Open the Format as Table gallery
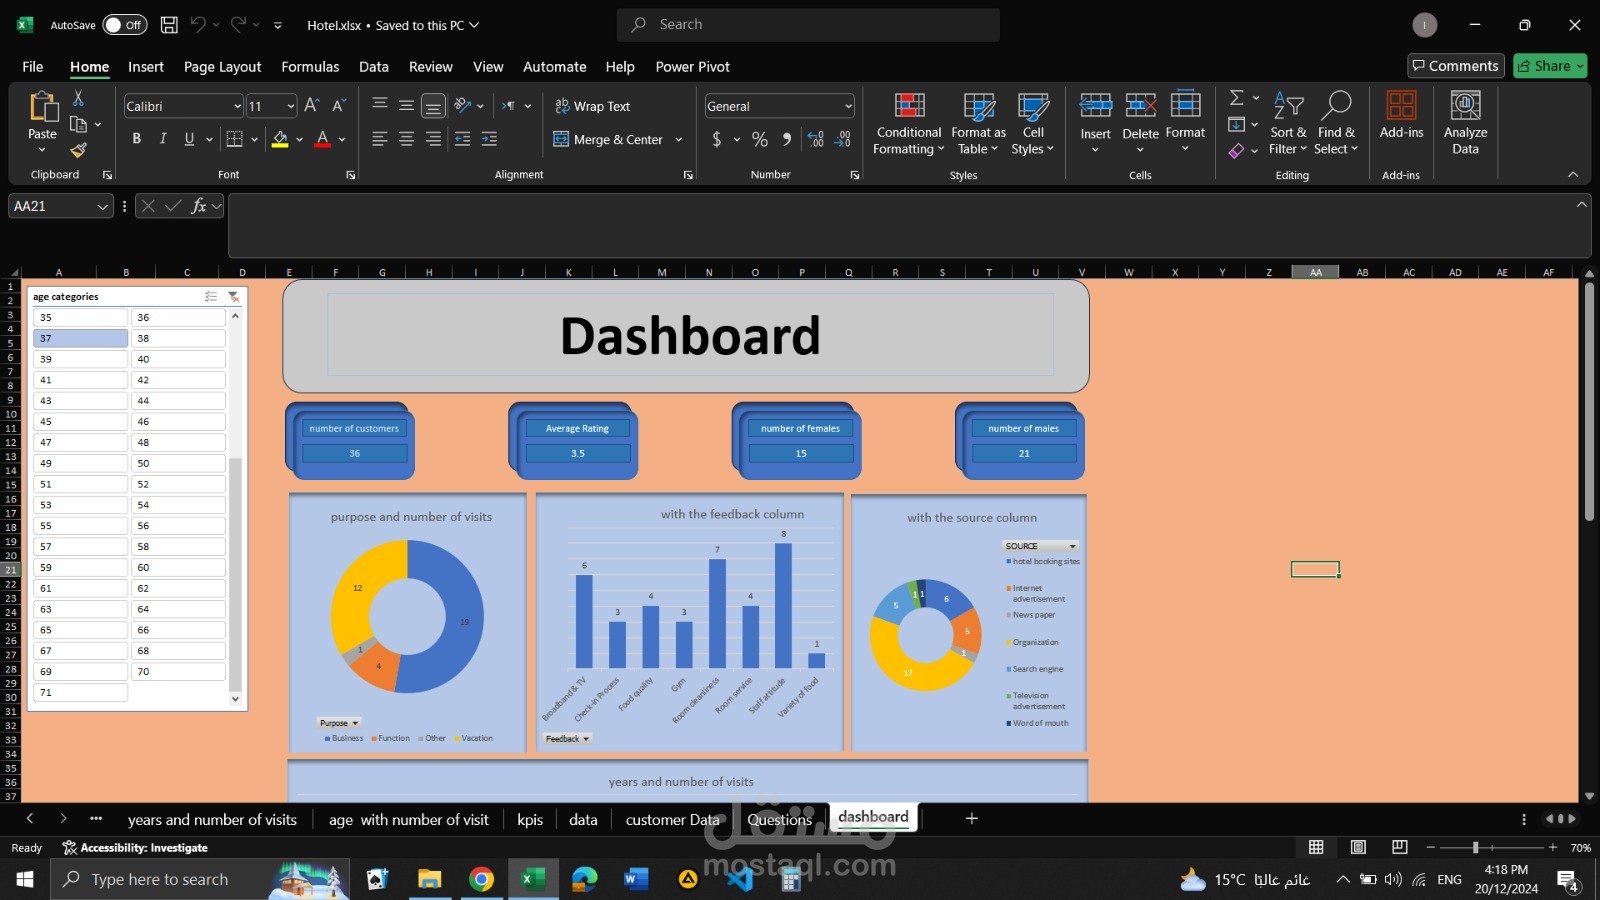The width and height of the screenshot is (1600, 900). [x=978, y=123]
